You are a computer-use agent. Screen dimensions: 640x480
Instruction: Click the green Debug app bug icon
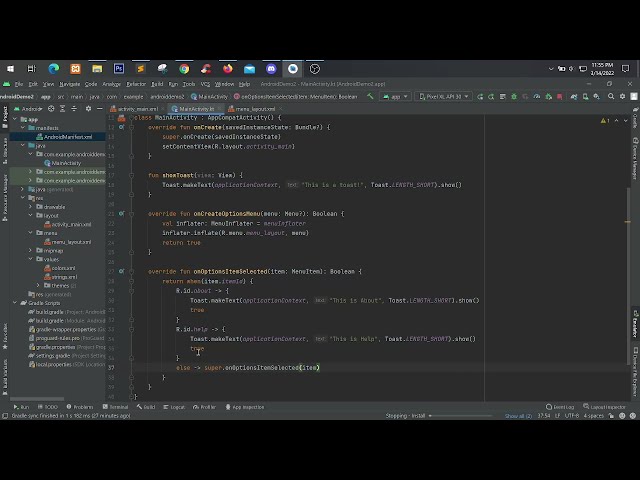tap(514, 97)
